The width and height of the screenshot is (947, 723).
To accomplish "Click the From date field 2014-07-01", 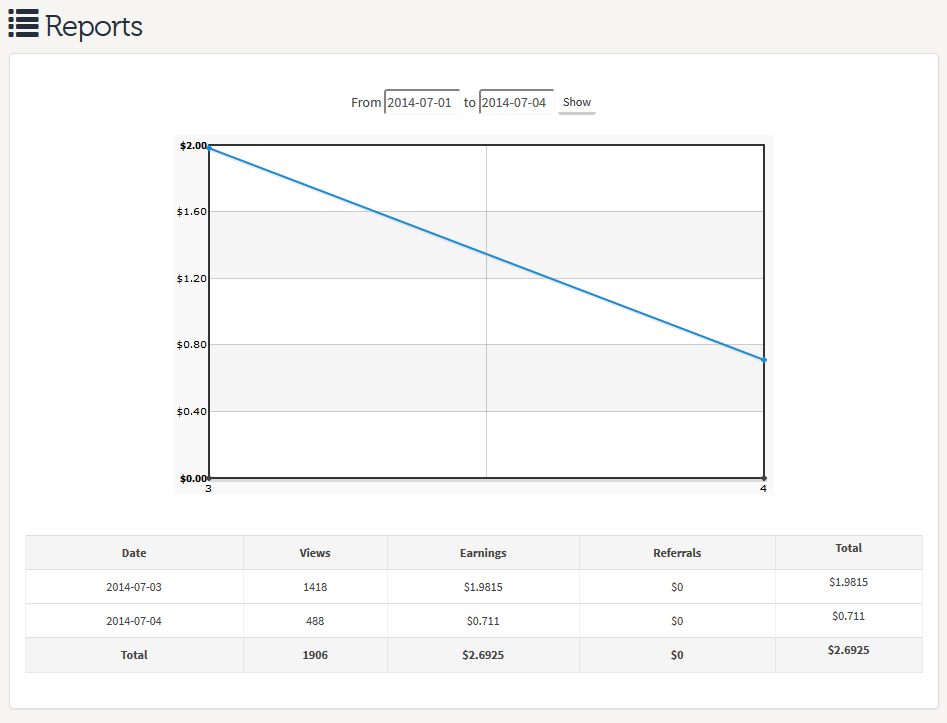I will [422, 102].
